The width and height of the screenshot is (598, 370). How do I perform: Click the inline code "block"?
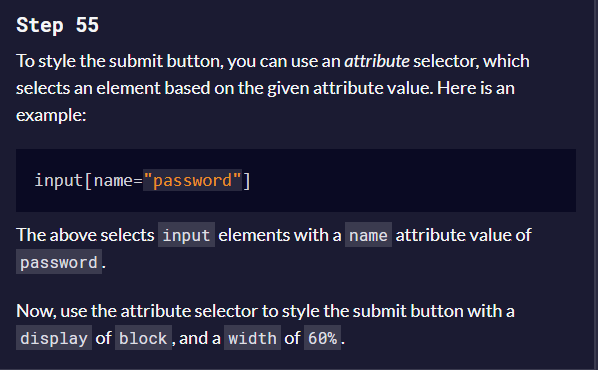tap(143, 338)
